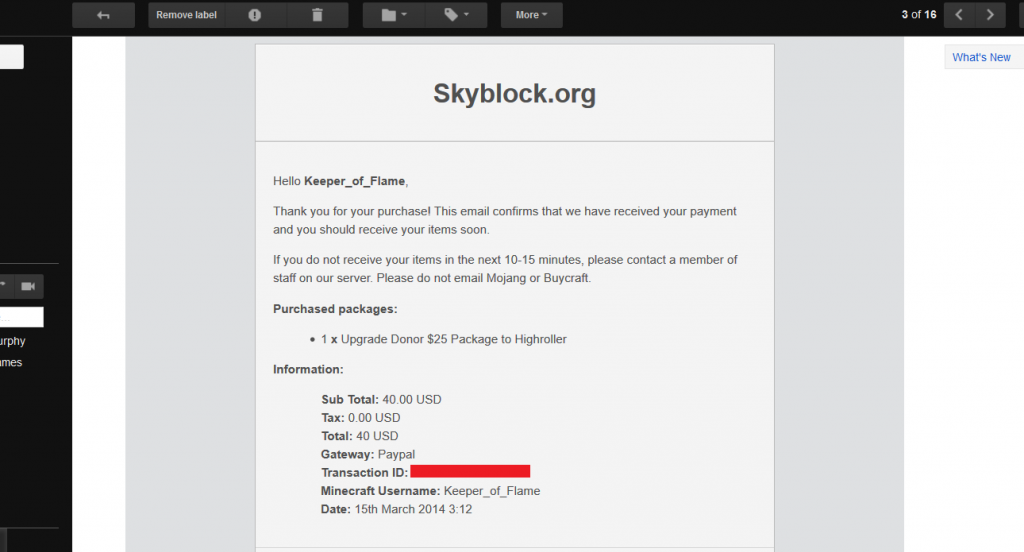The image size is (1024, 552).
Task: Expand the More actions menu
Action: coord(532,15)
